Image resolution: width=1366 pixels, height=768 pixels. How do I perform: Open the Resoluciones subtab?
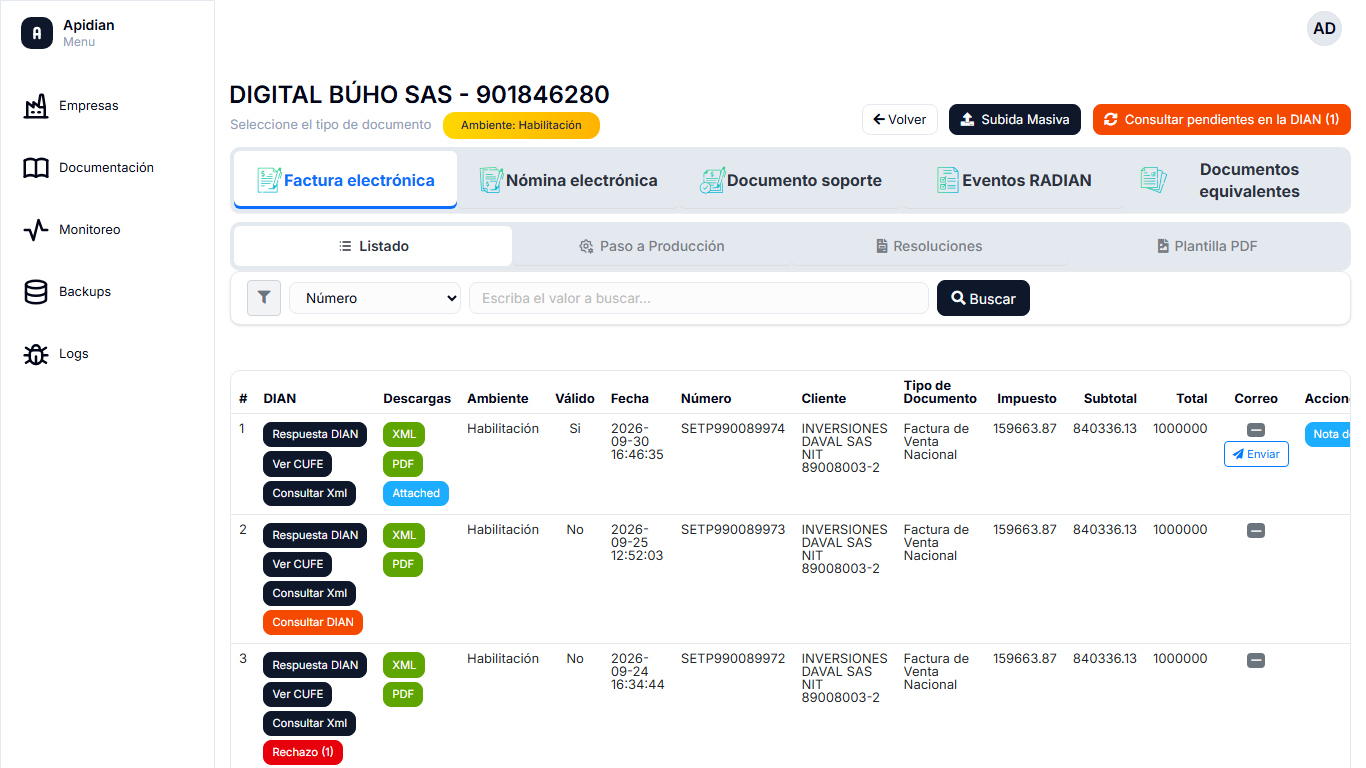929,246
